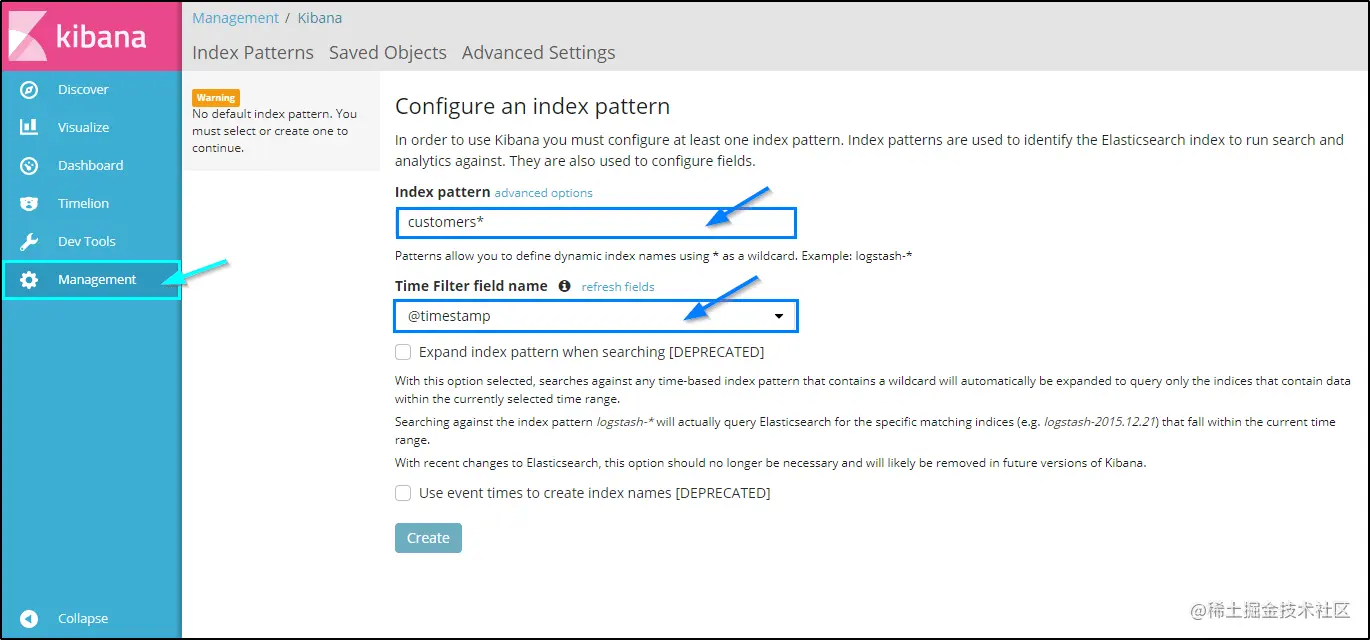Collapse the sidebar via the Collapse label
Image resolution: width=1370 pixels, height=640 pixels.
[83, 619]
